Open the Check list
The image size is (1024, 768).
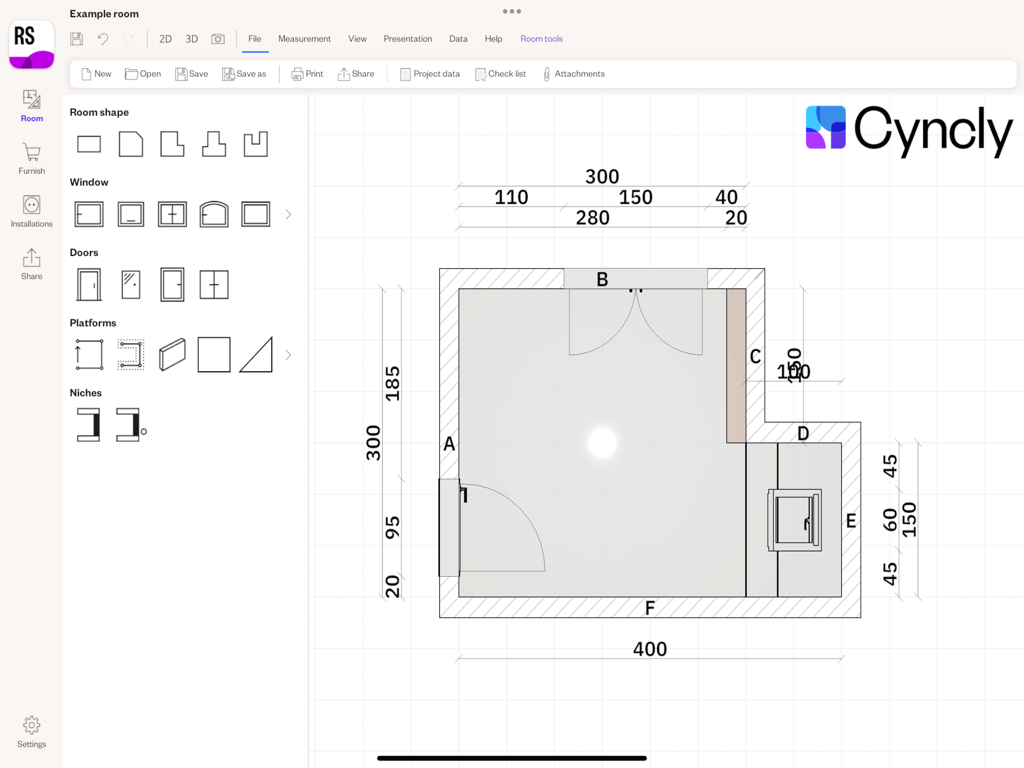[500, 73]
